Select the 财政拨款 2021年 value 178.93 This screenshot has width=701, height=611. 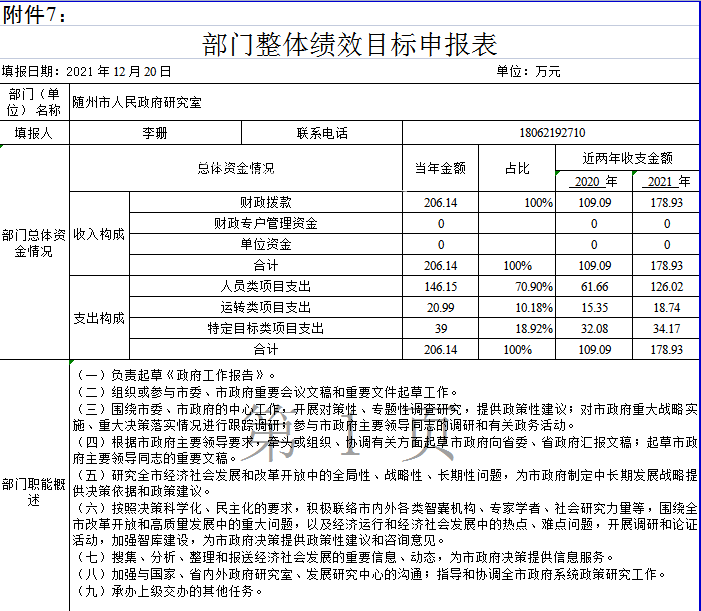coord(666,202)
